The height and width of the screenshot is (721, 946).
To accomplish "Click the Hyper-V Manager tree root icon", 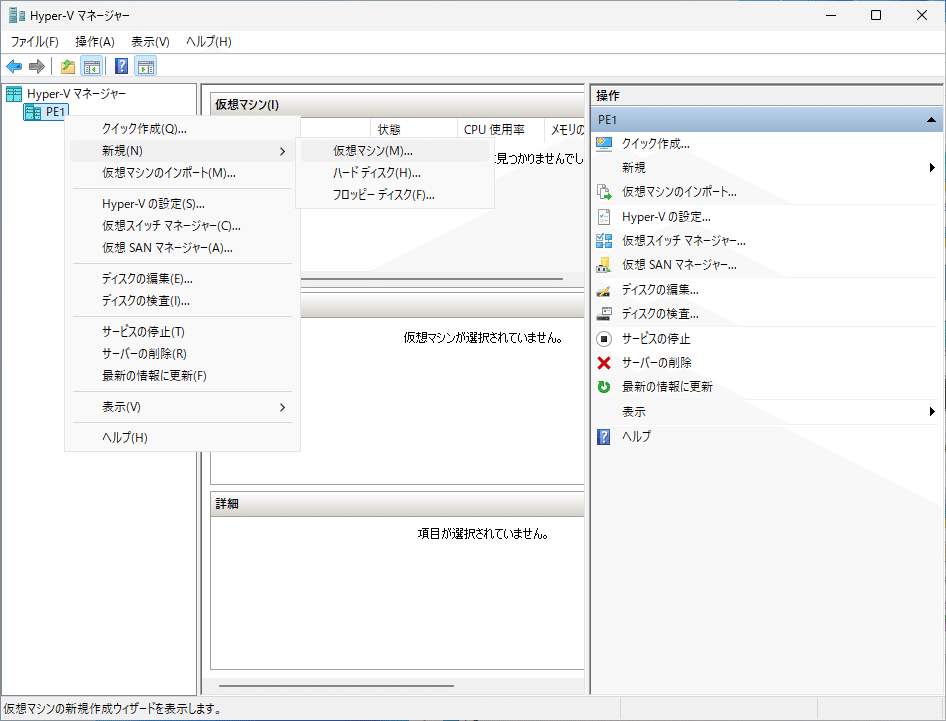I will click(14, 94).
